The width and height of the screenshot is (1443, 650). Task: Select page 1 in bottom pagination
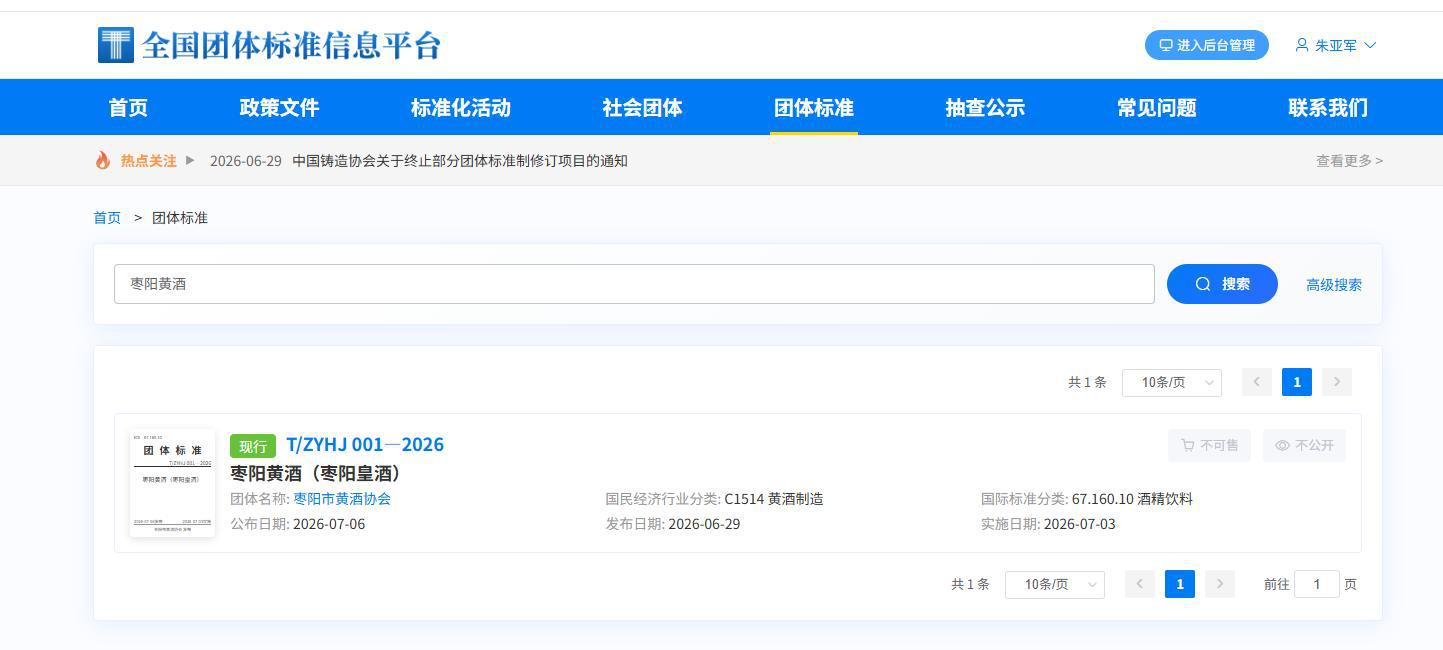point(1180,584)
